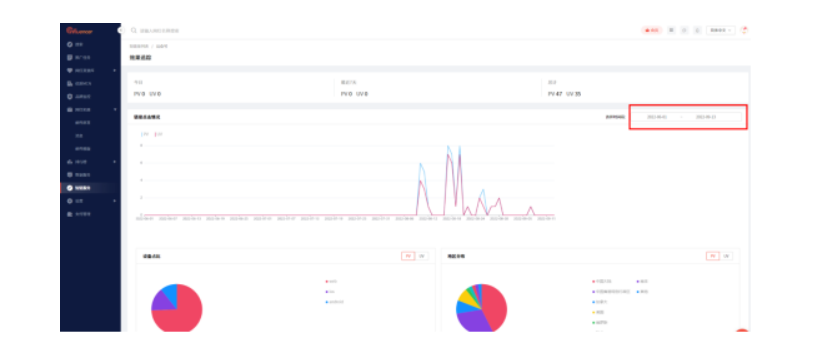
Task: Toggle the PV series in line chart legend
Action: (145, 134)
